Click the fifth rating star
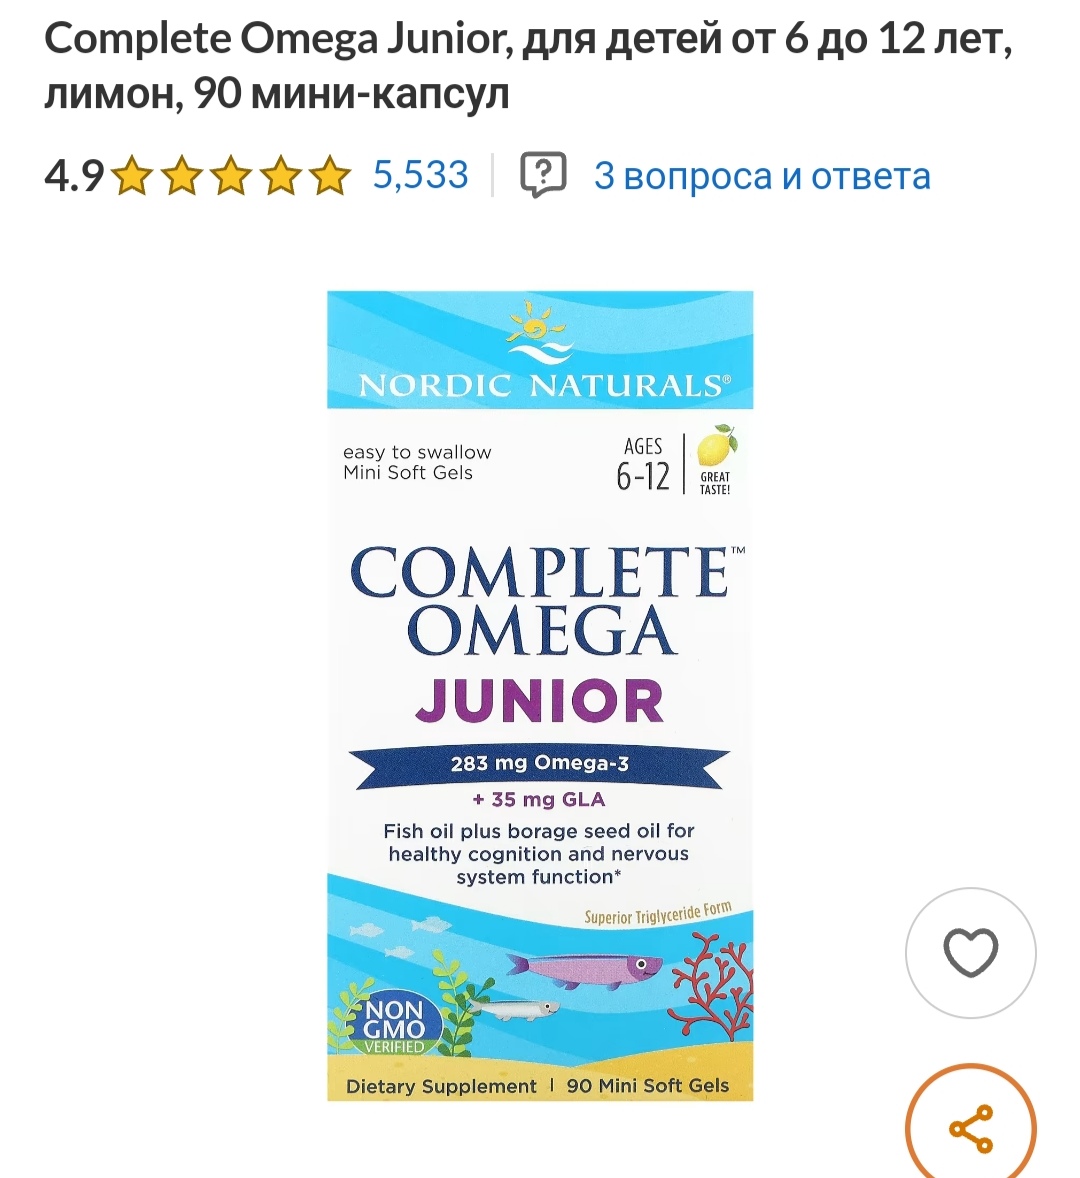Viewport: 1080px width, 1178px height. (x=330, y=176)
